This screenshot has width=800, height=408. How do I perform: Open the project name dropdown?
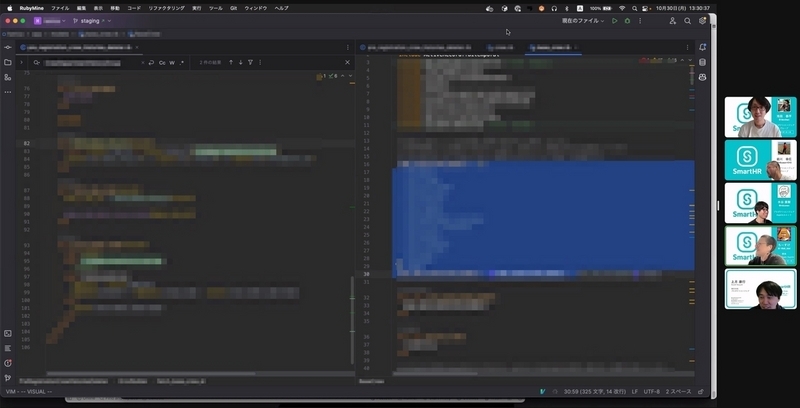[x=50, y=21]
